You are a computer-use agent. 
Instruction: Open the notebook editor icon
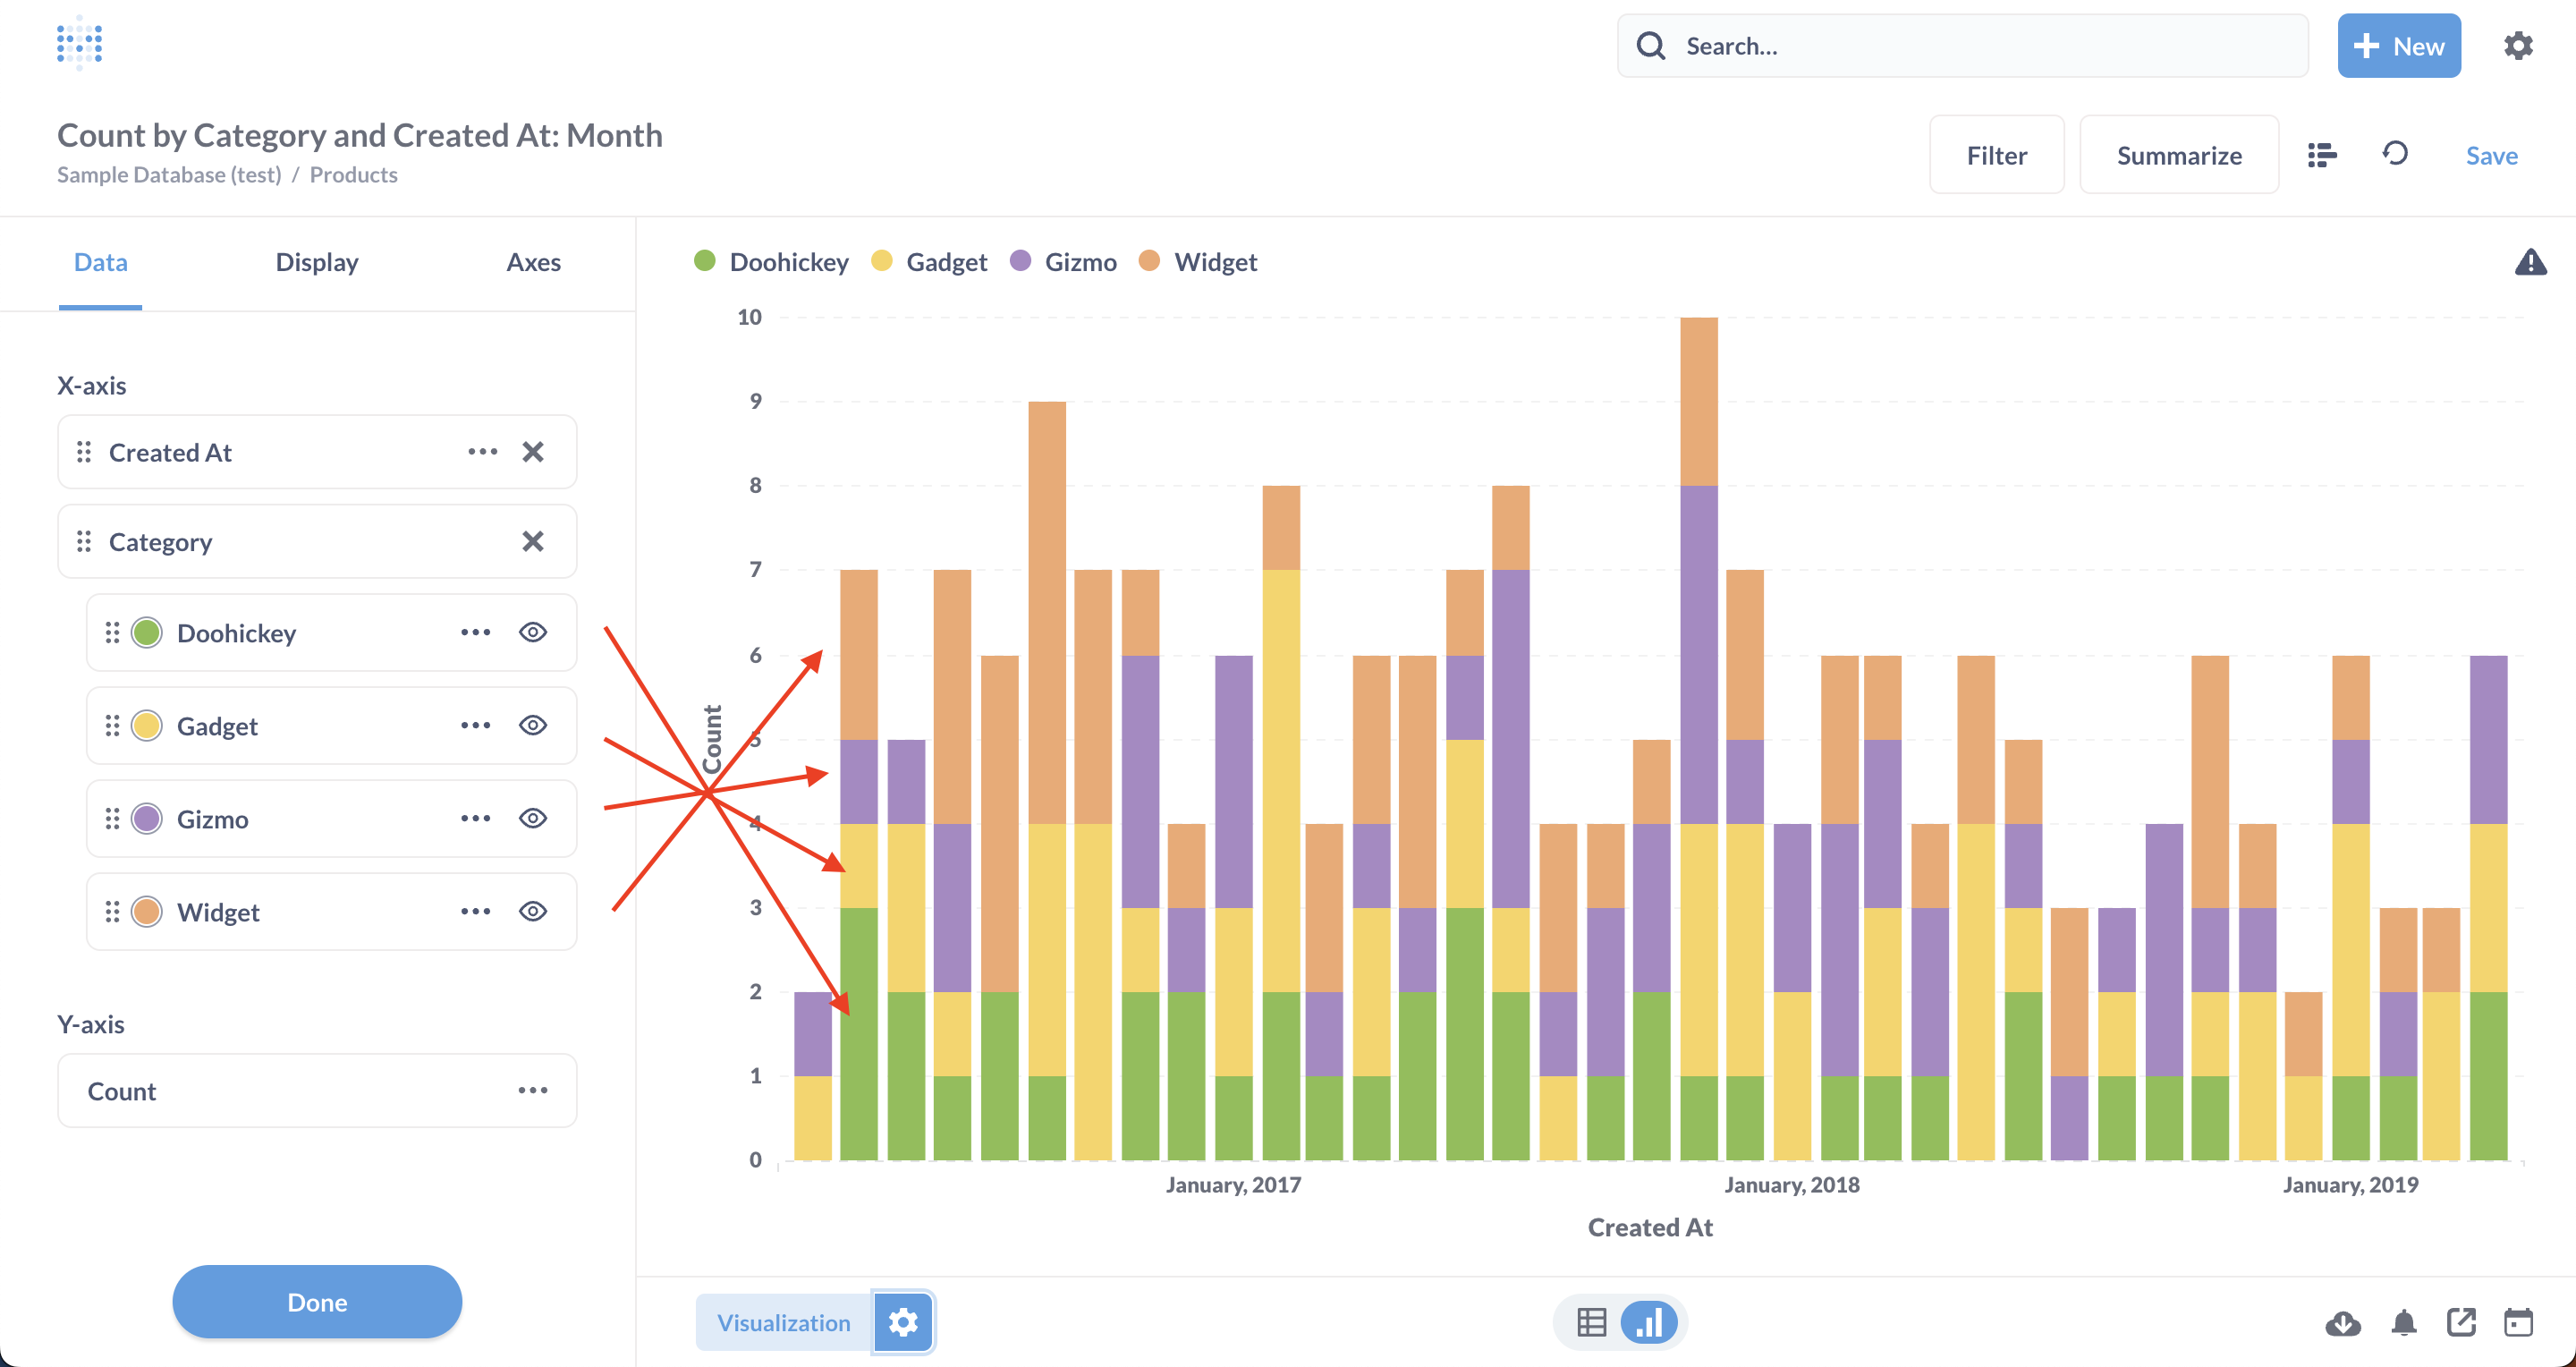[2321, 155]
